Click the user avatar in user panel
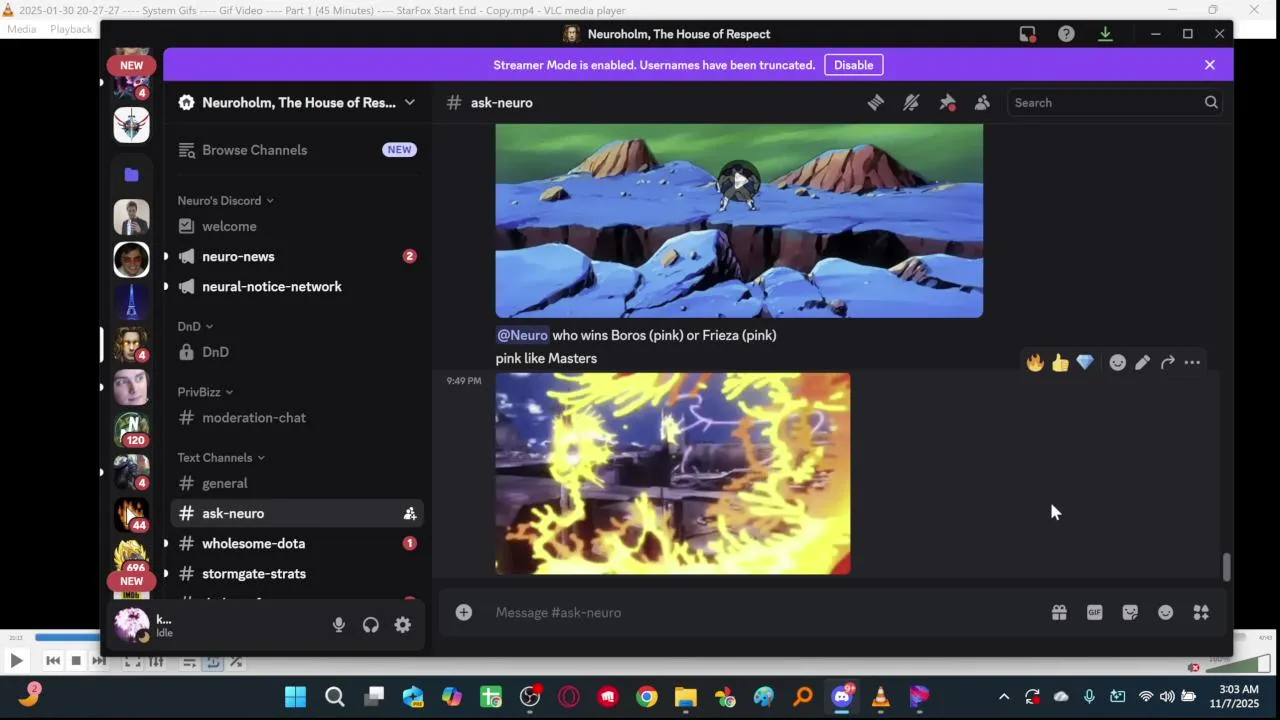1280x720 pixels. (x=131, y=624)
